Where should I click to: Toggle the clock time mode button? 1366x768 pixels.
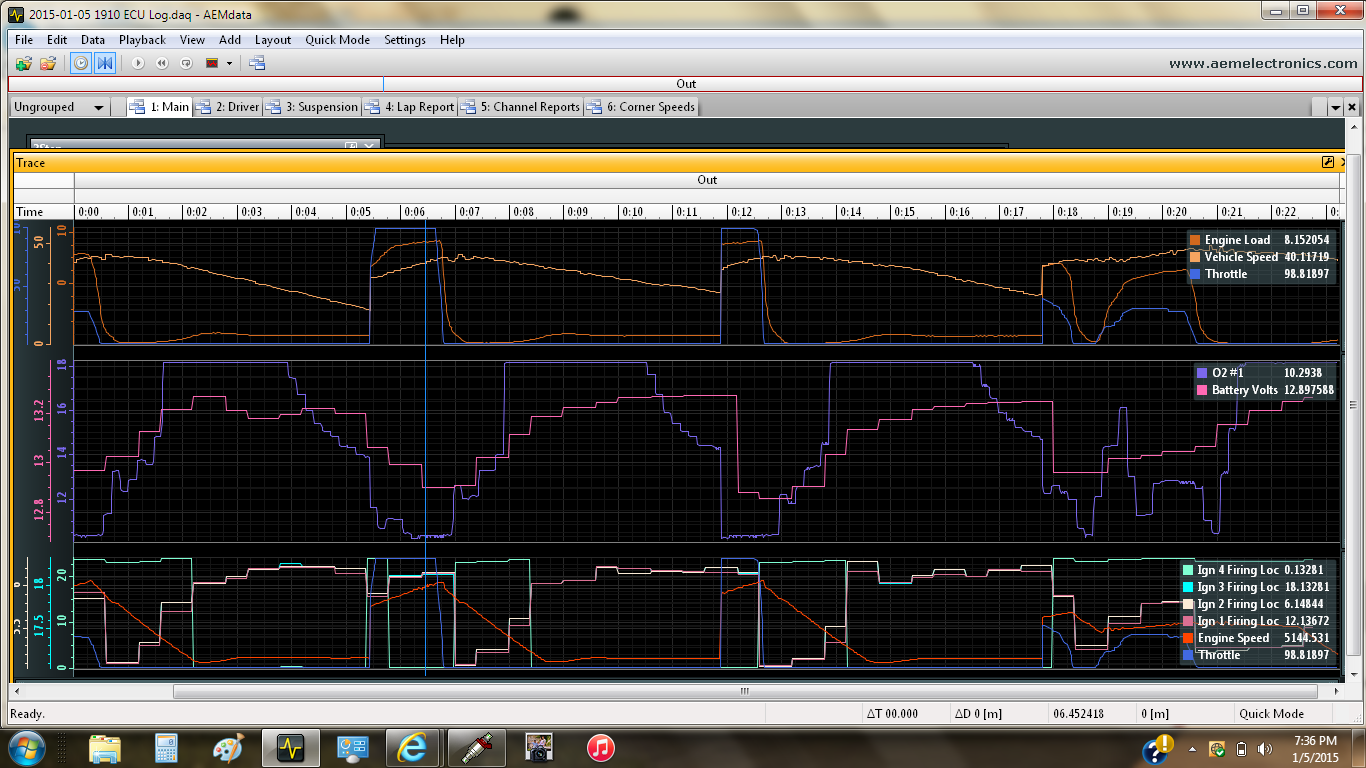[81, 63]
